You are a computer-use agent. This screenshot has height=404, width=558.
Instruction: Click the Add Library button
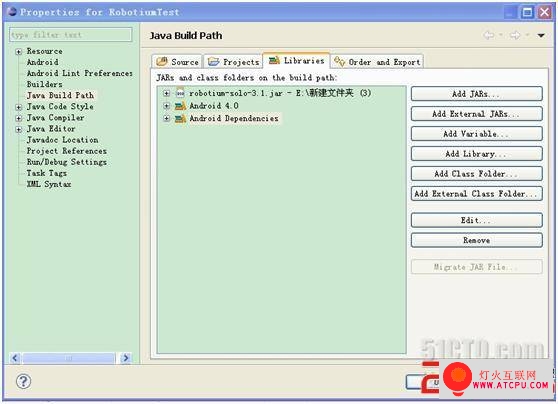[x=477, y=154]
